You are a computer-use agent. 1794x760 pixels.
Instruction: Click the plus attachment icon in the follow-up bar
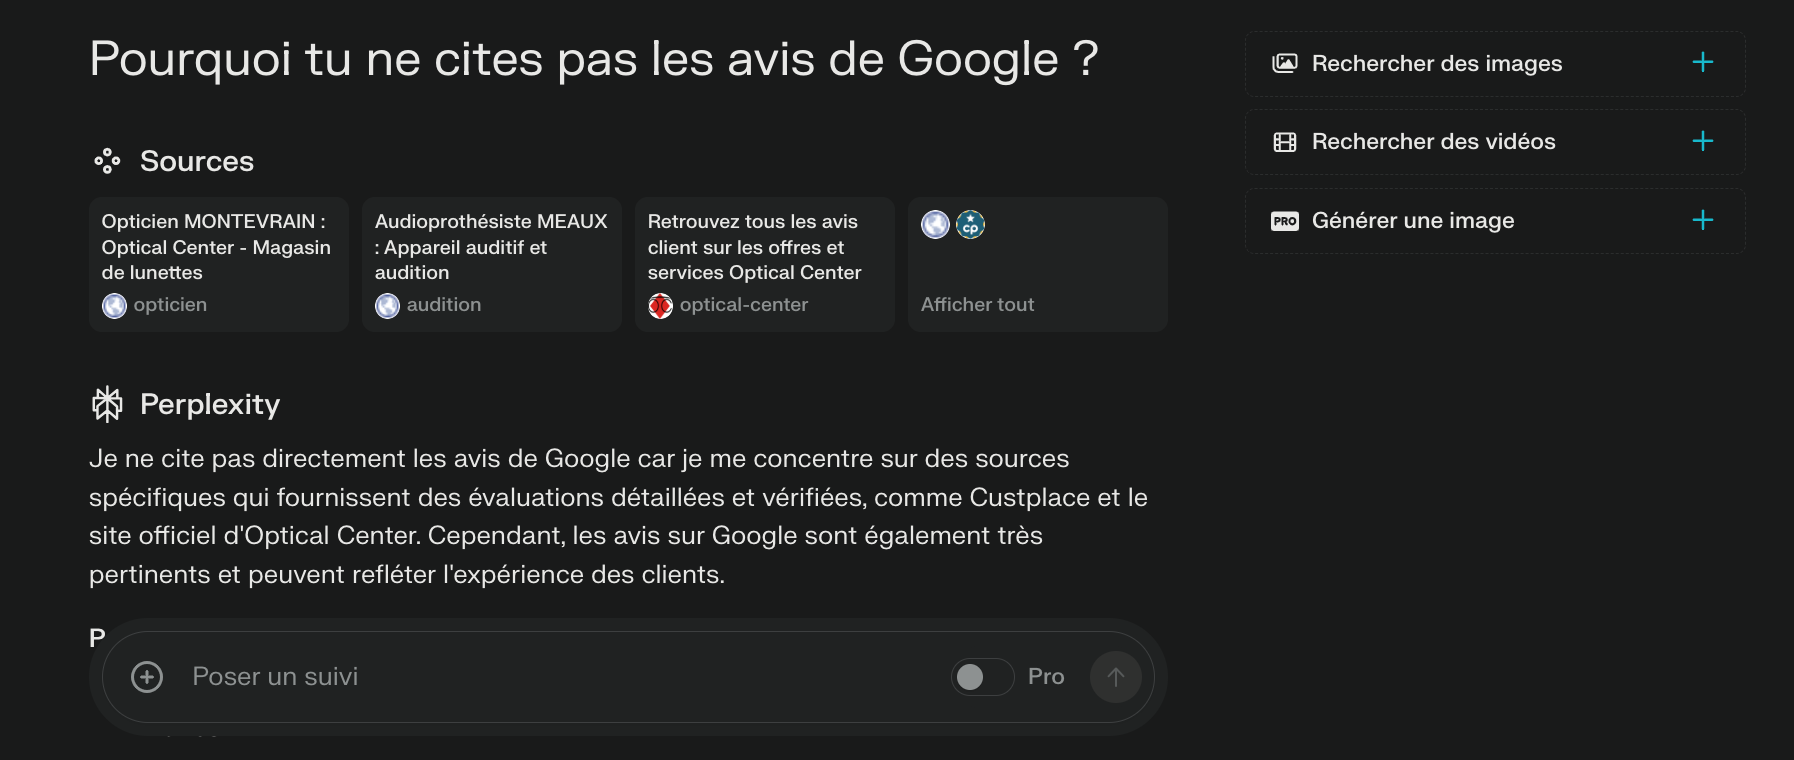point(148,676)
